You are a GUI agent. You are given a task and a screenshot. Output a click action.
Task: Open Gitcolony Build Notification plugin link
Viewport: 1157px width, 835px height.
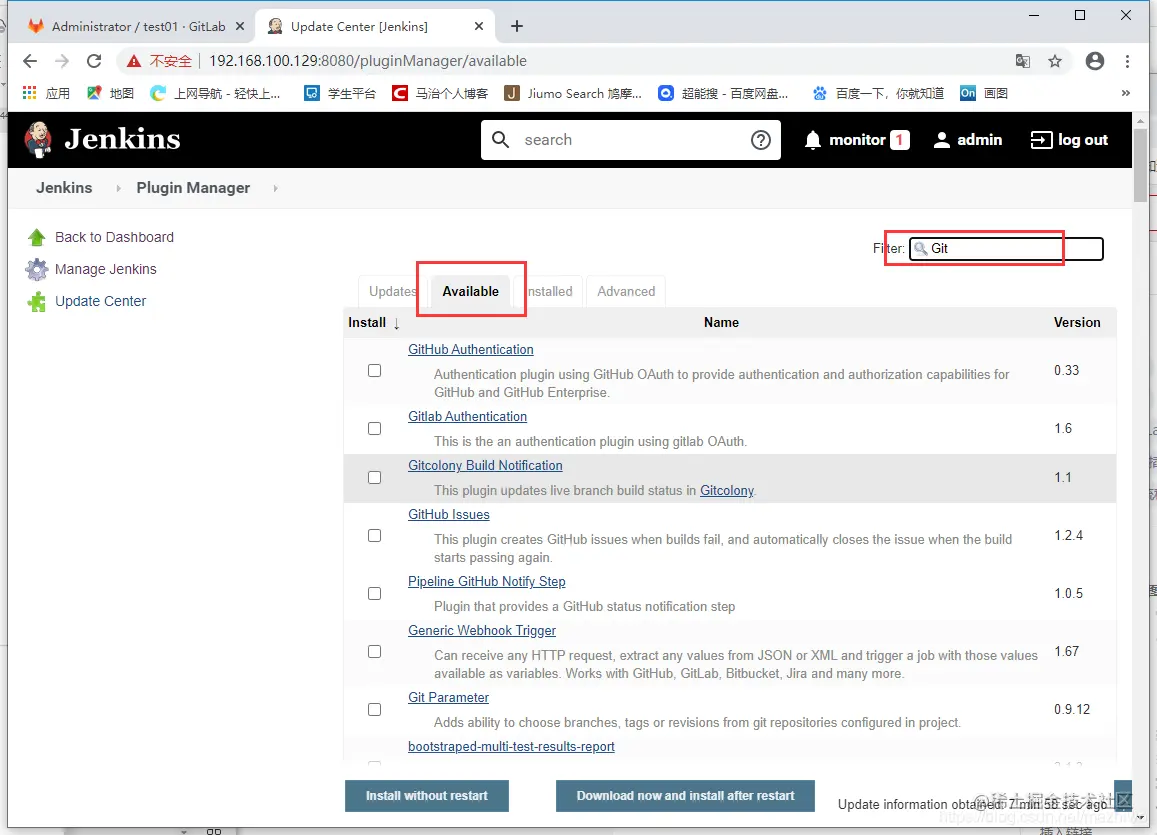(x=485, y=465)
